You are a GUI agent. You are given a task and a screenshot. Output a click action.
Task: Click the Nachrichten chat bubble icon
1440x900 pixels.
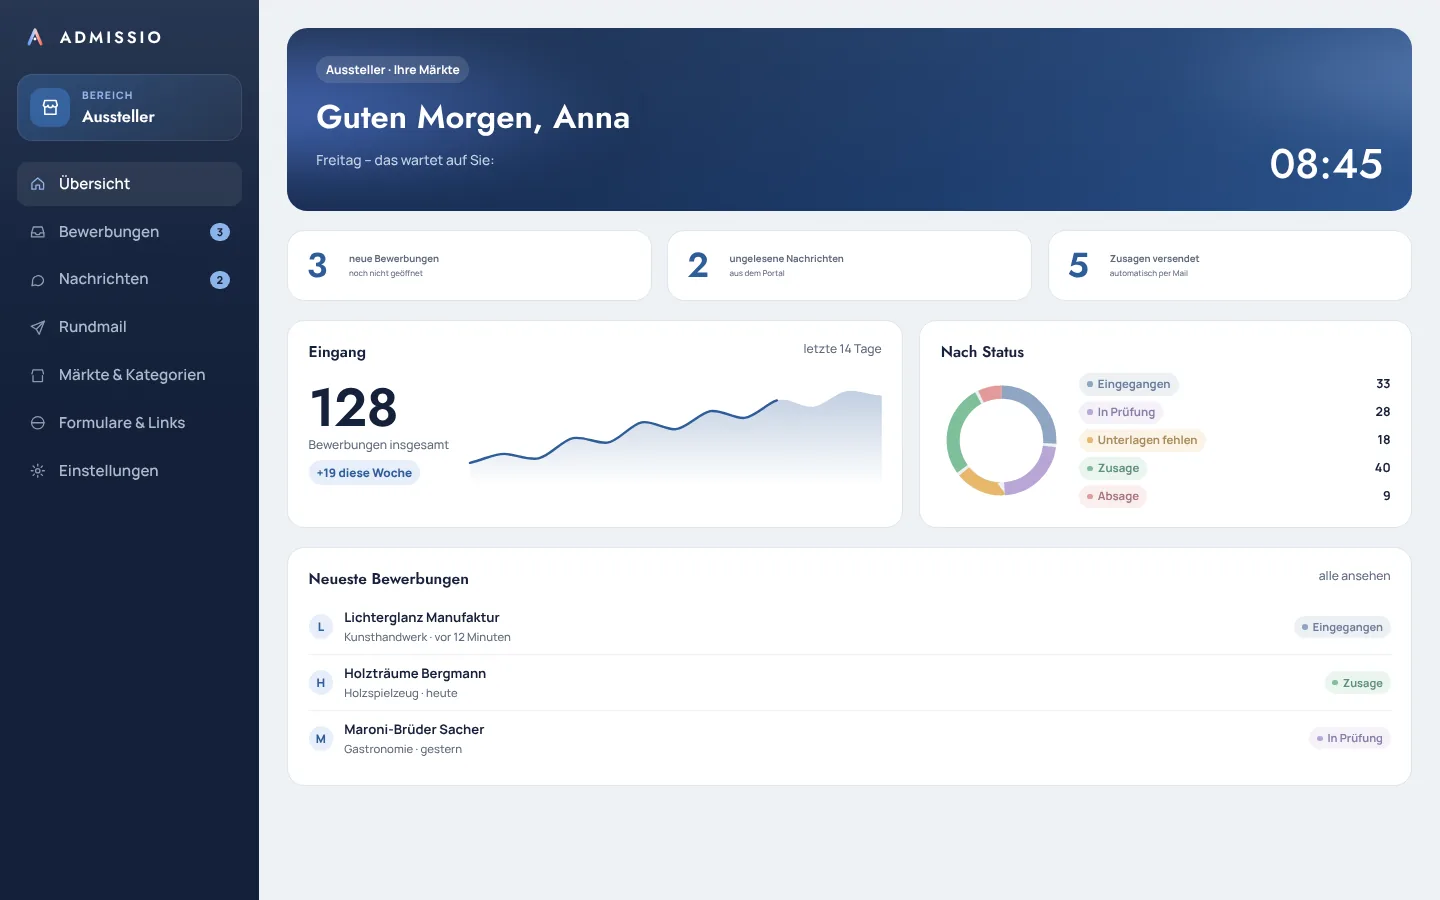coord(38,280)
